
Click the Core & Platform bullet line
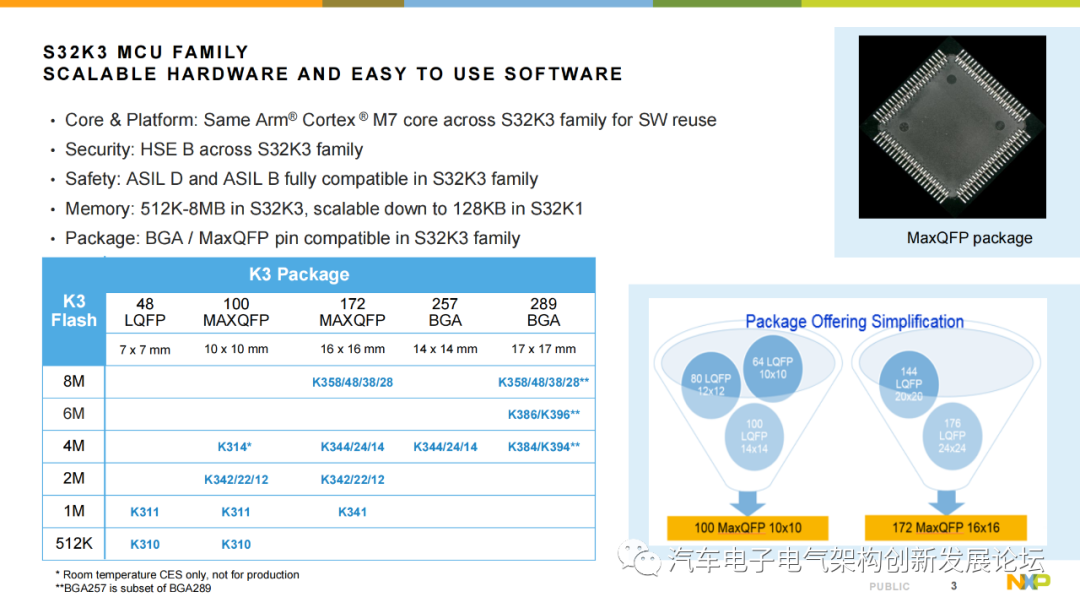391,120
